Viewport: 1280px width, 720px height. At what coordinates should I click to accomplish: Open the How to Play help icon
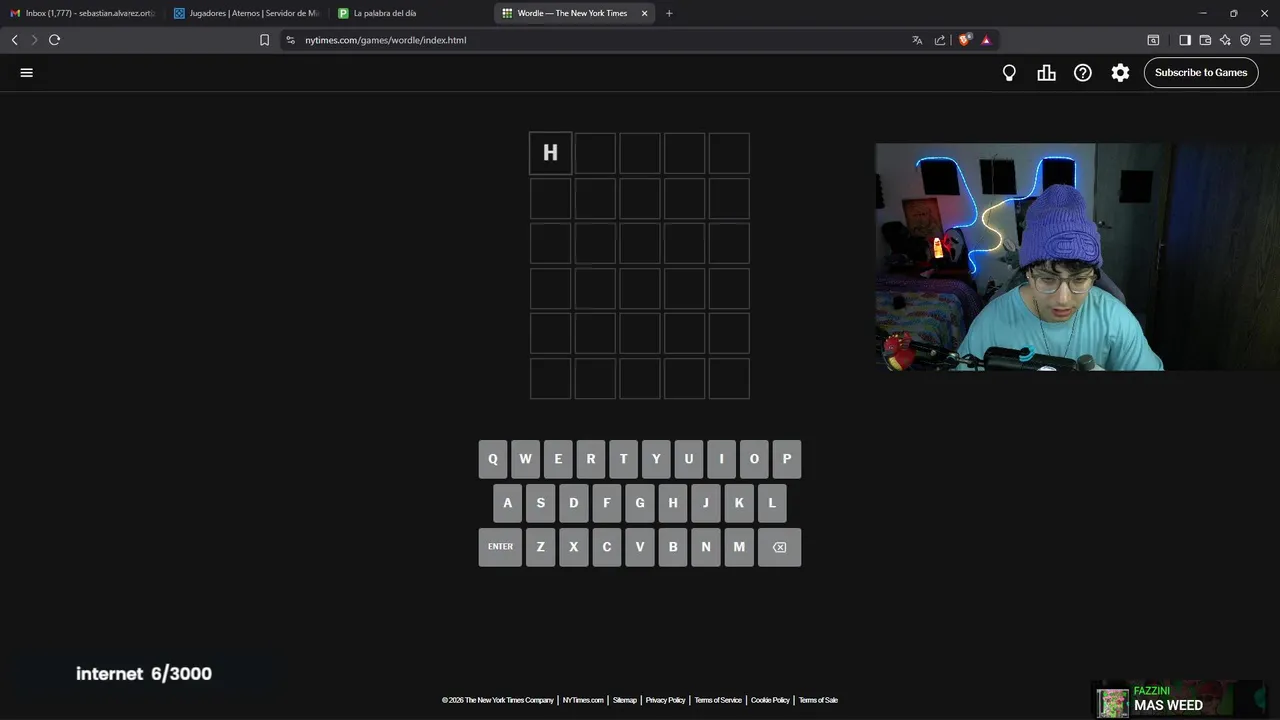pyautogui.click(x=1083, y=73)
